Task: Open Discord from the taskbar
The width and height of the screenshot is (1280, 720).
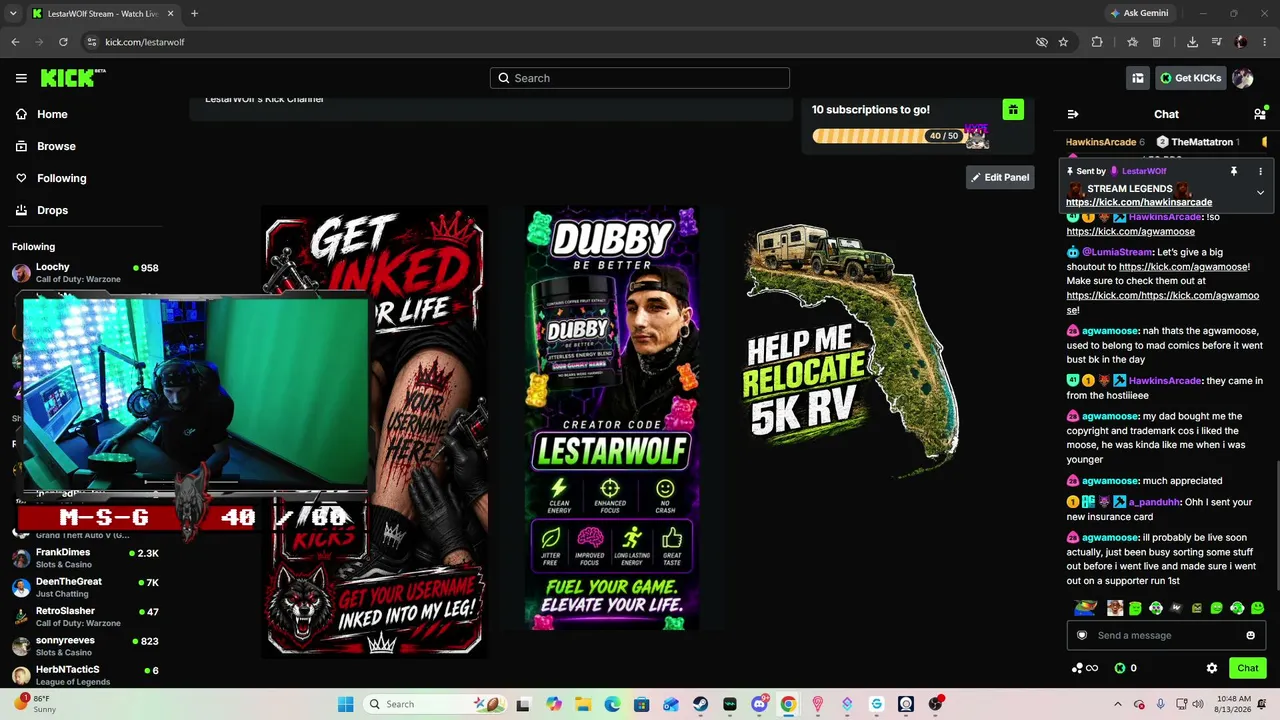Action: (x=759, y=704)
